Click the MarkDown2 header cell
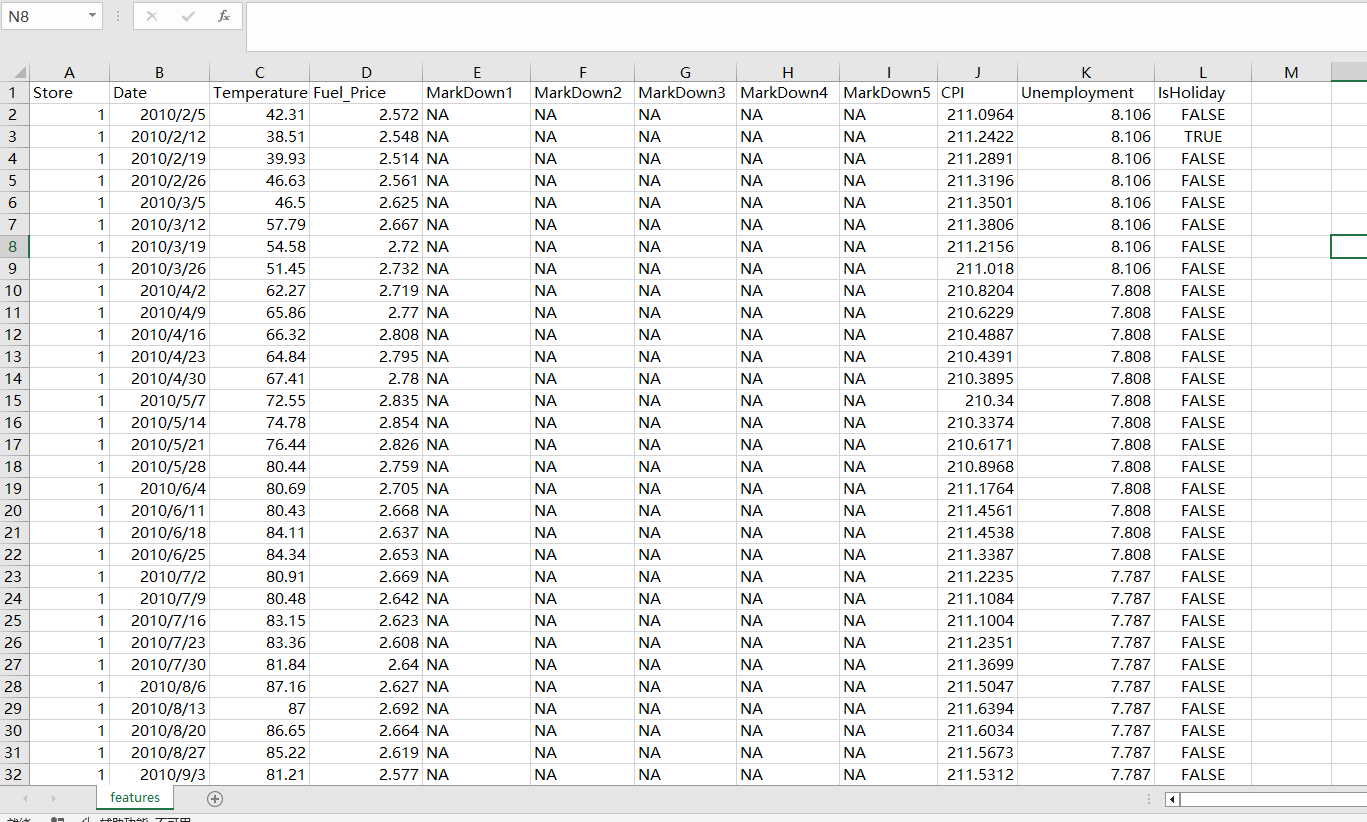Image resolution: width=1367 pixels, height=822 pixels. (583, 92)
